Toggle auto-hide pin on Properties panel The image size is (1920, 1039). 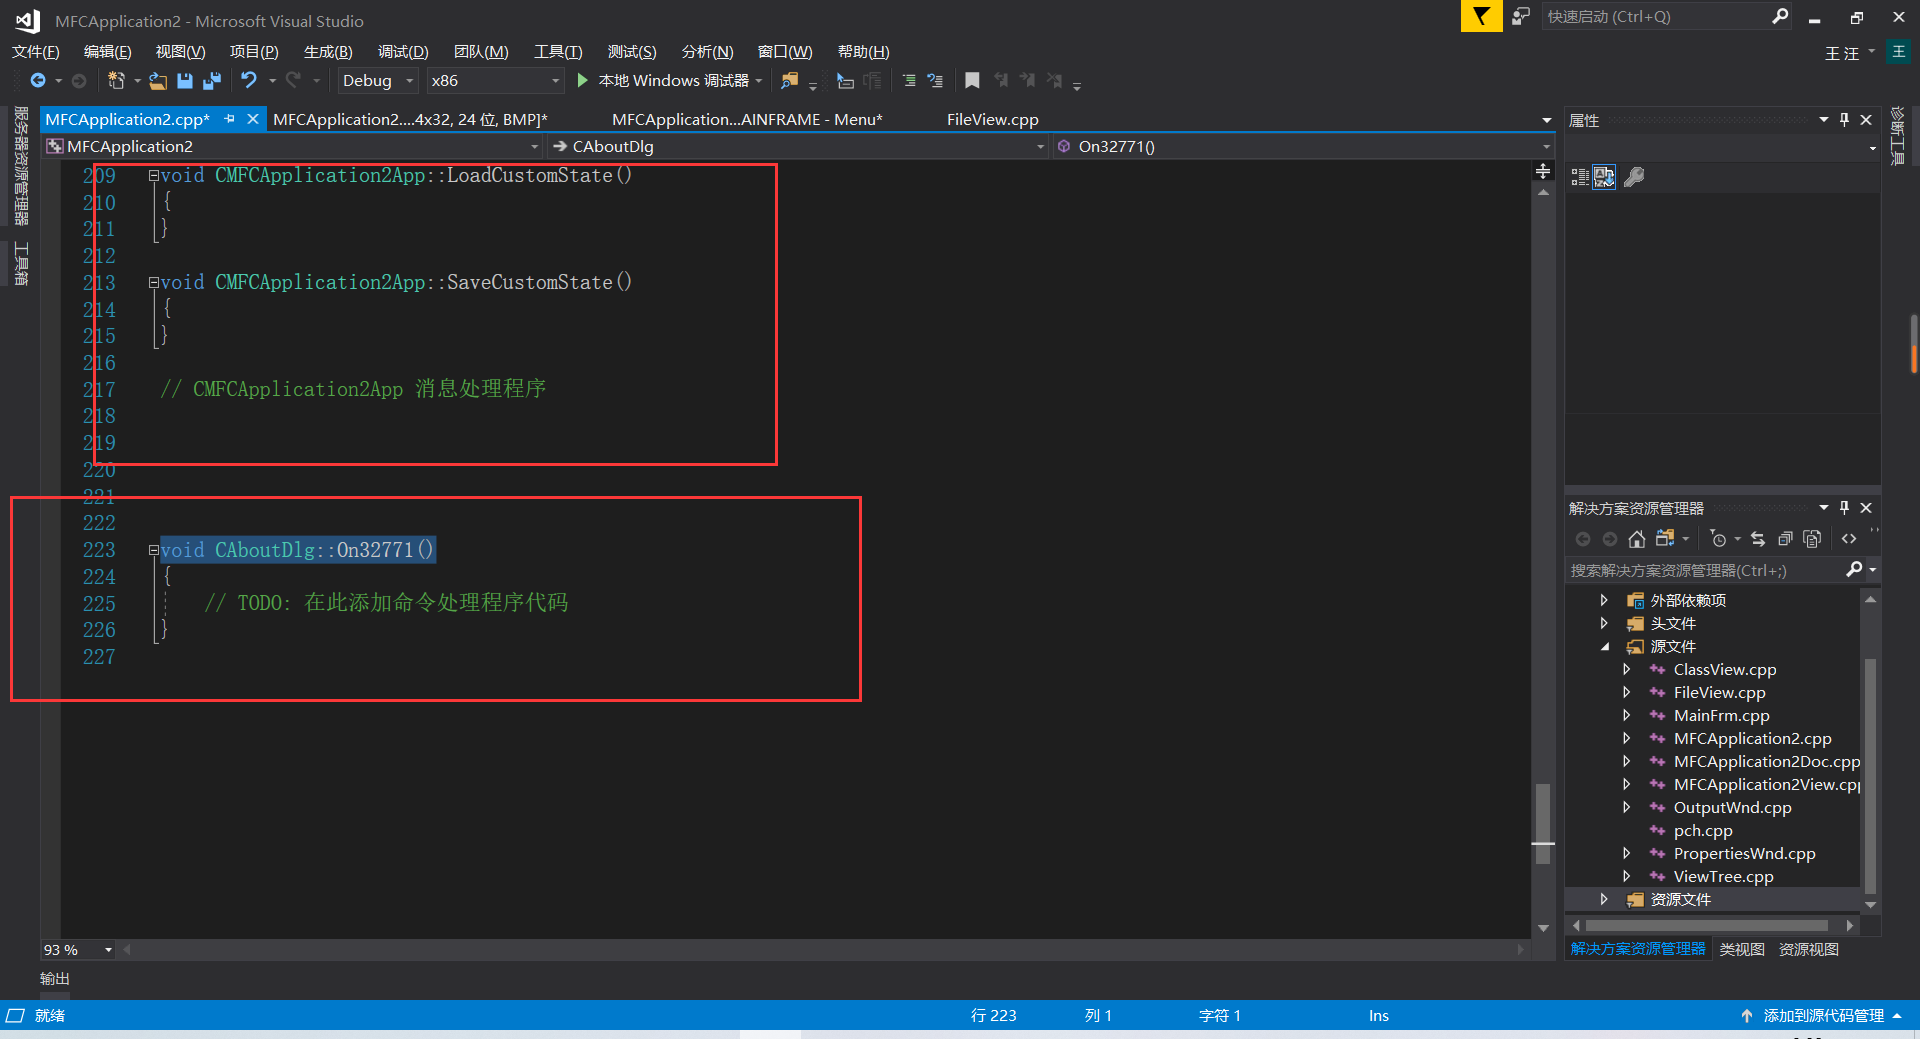point(1845,119)
